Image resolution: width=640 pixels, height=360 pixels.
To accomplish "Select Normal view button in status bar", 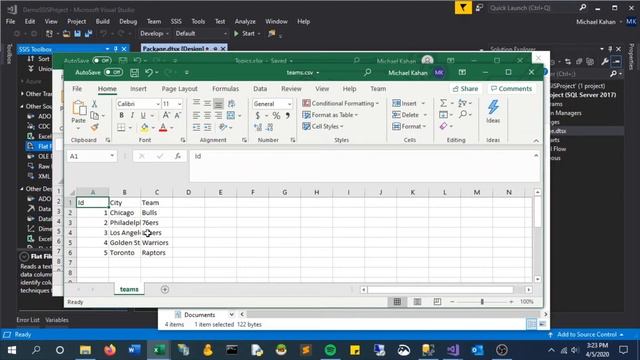I will coord(397,302).
